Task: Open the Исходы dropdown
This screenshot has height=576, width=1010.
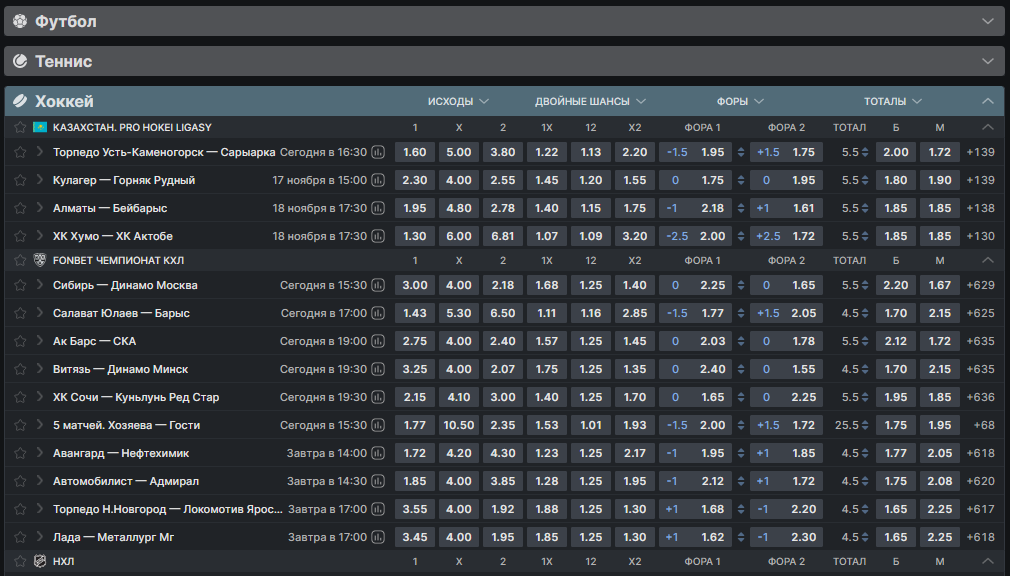Action: coord(458,101)
